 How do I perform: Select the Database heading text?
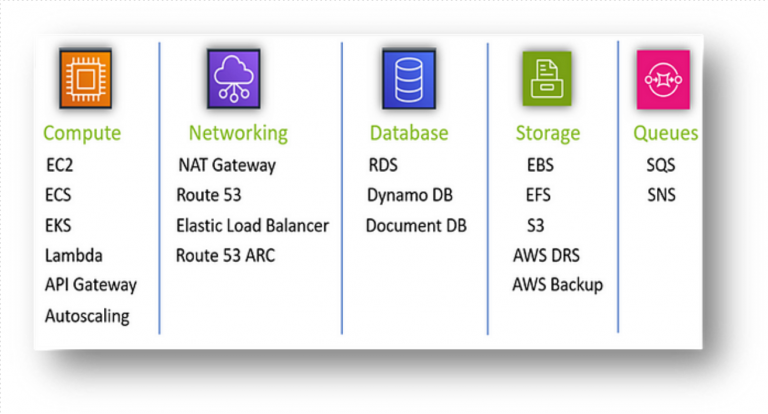(x=409, y=133)
